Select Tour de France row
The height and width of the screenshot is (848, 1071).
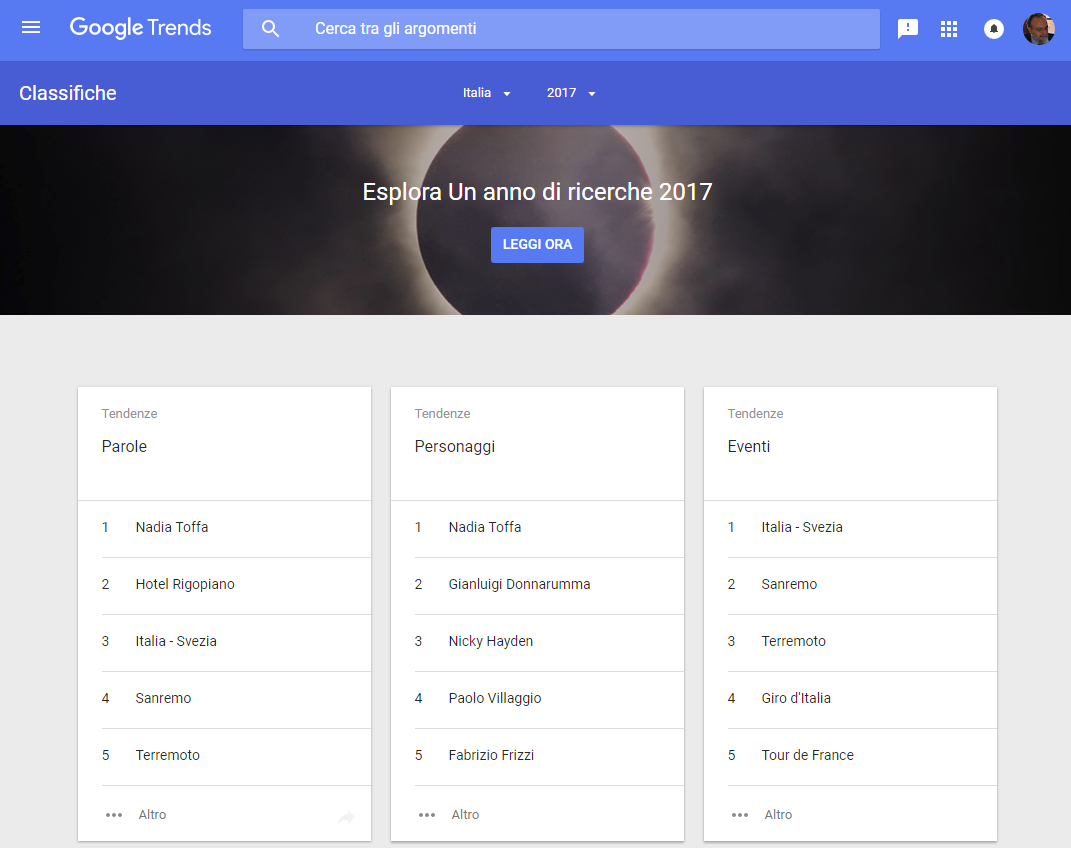pos(862,755)
